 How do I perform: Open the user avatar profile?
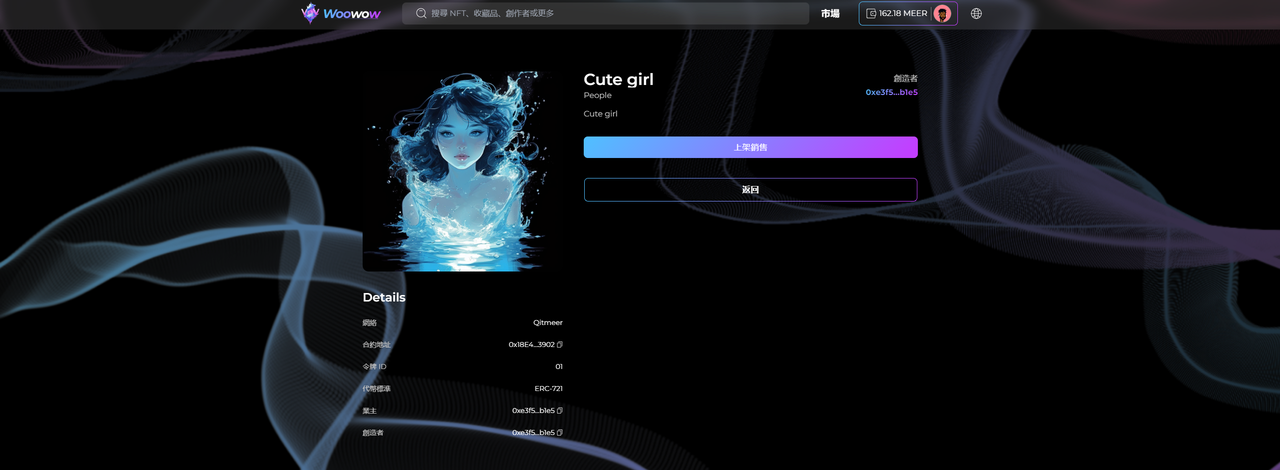coord(942,13)
